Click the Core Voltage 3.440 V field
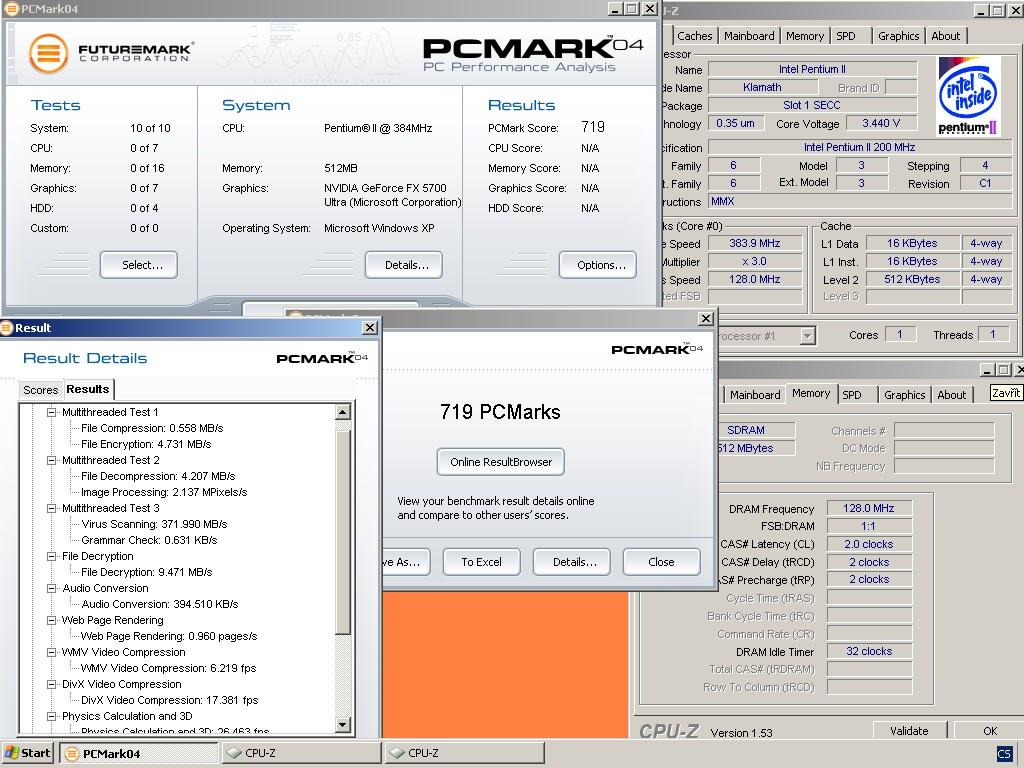The height and width of the screenshot is (768, 1024). (x=881, y=123)
